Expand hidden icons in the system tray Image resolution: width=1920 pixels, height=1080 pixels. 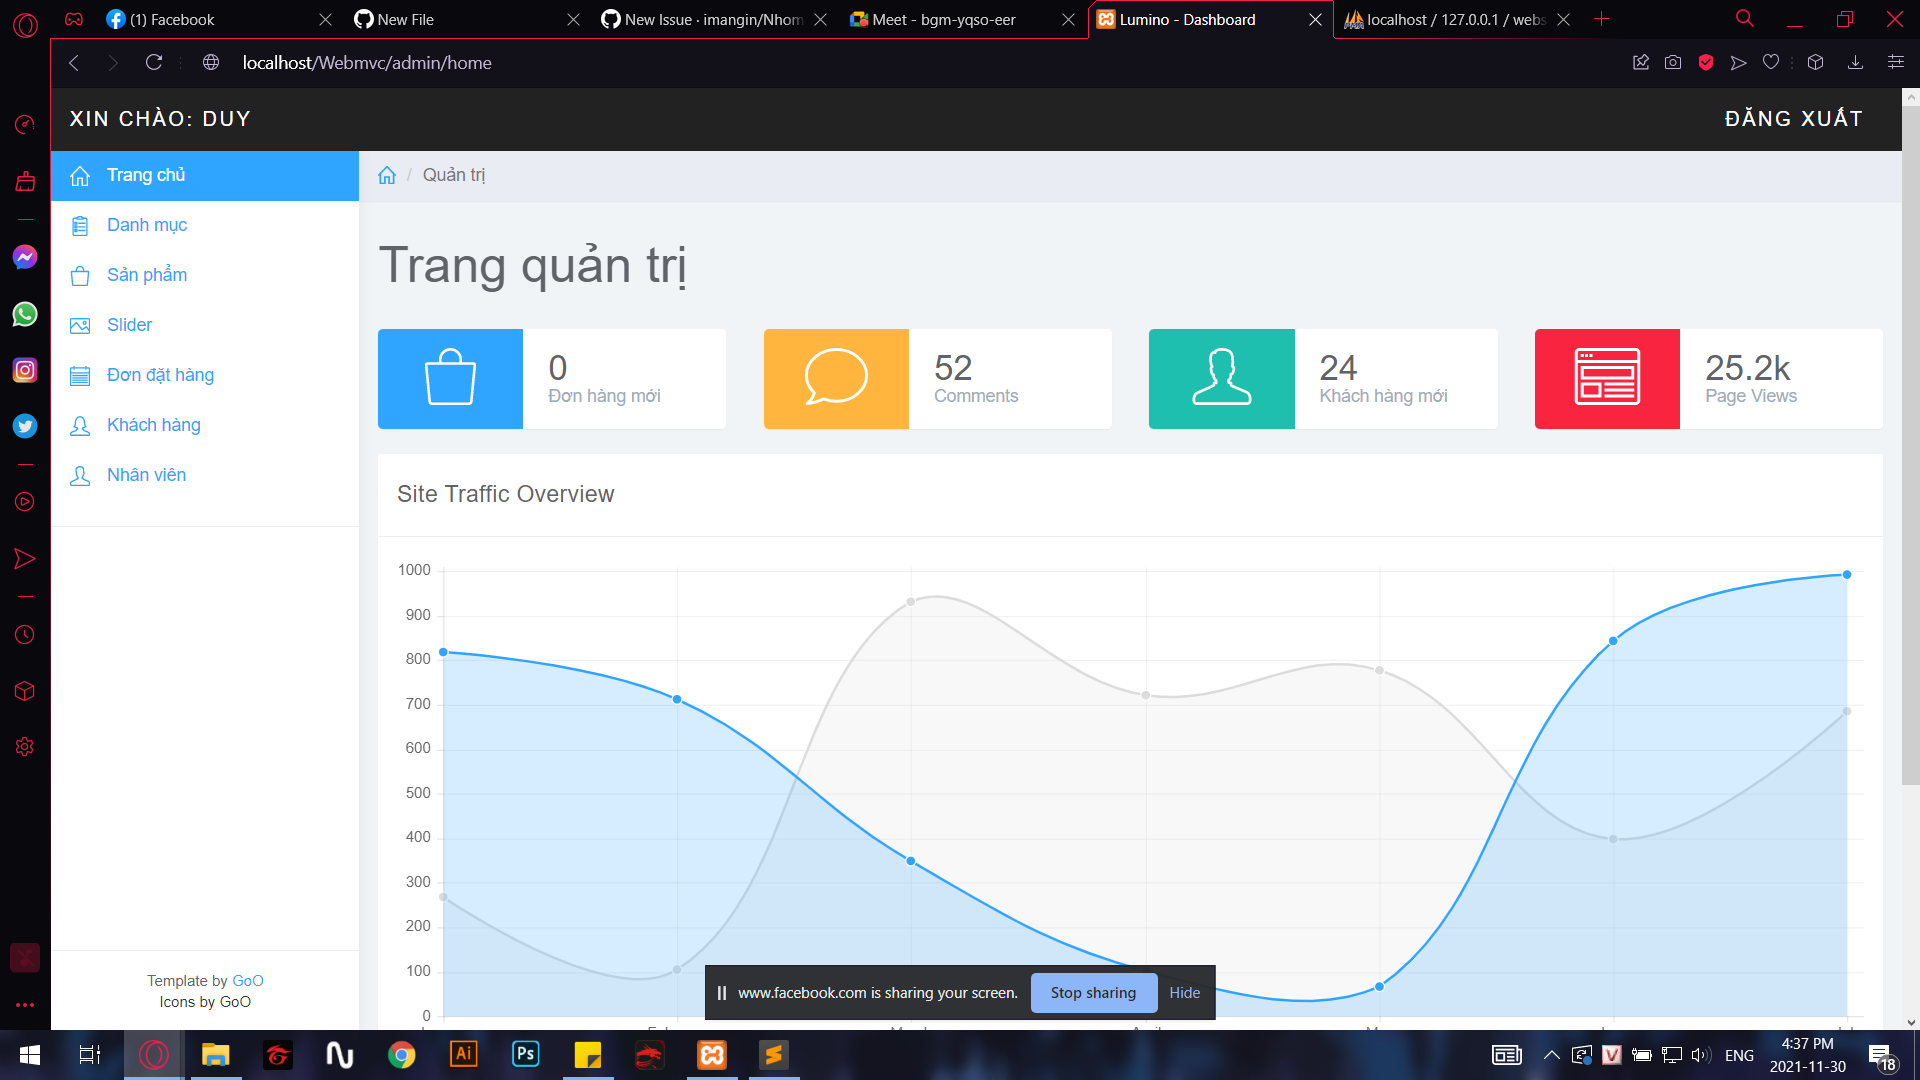(x=1551, y=1054)
